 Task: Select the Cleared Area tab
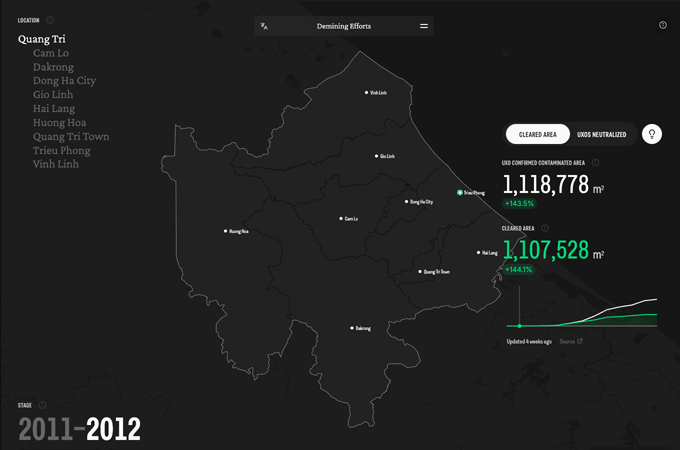tap(538, 134)
